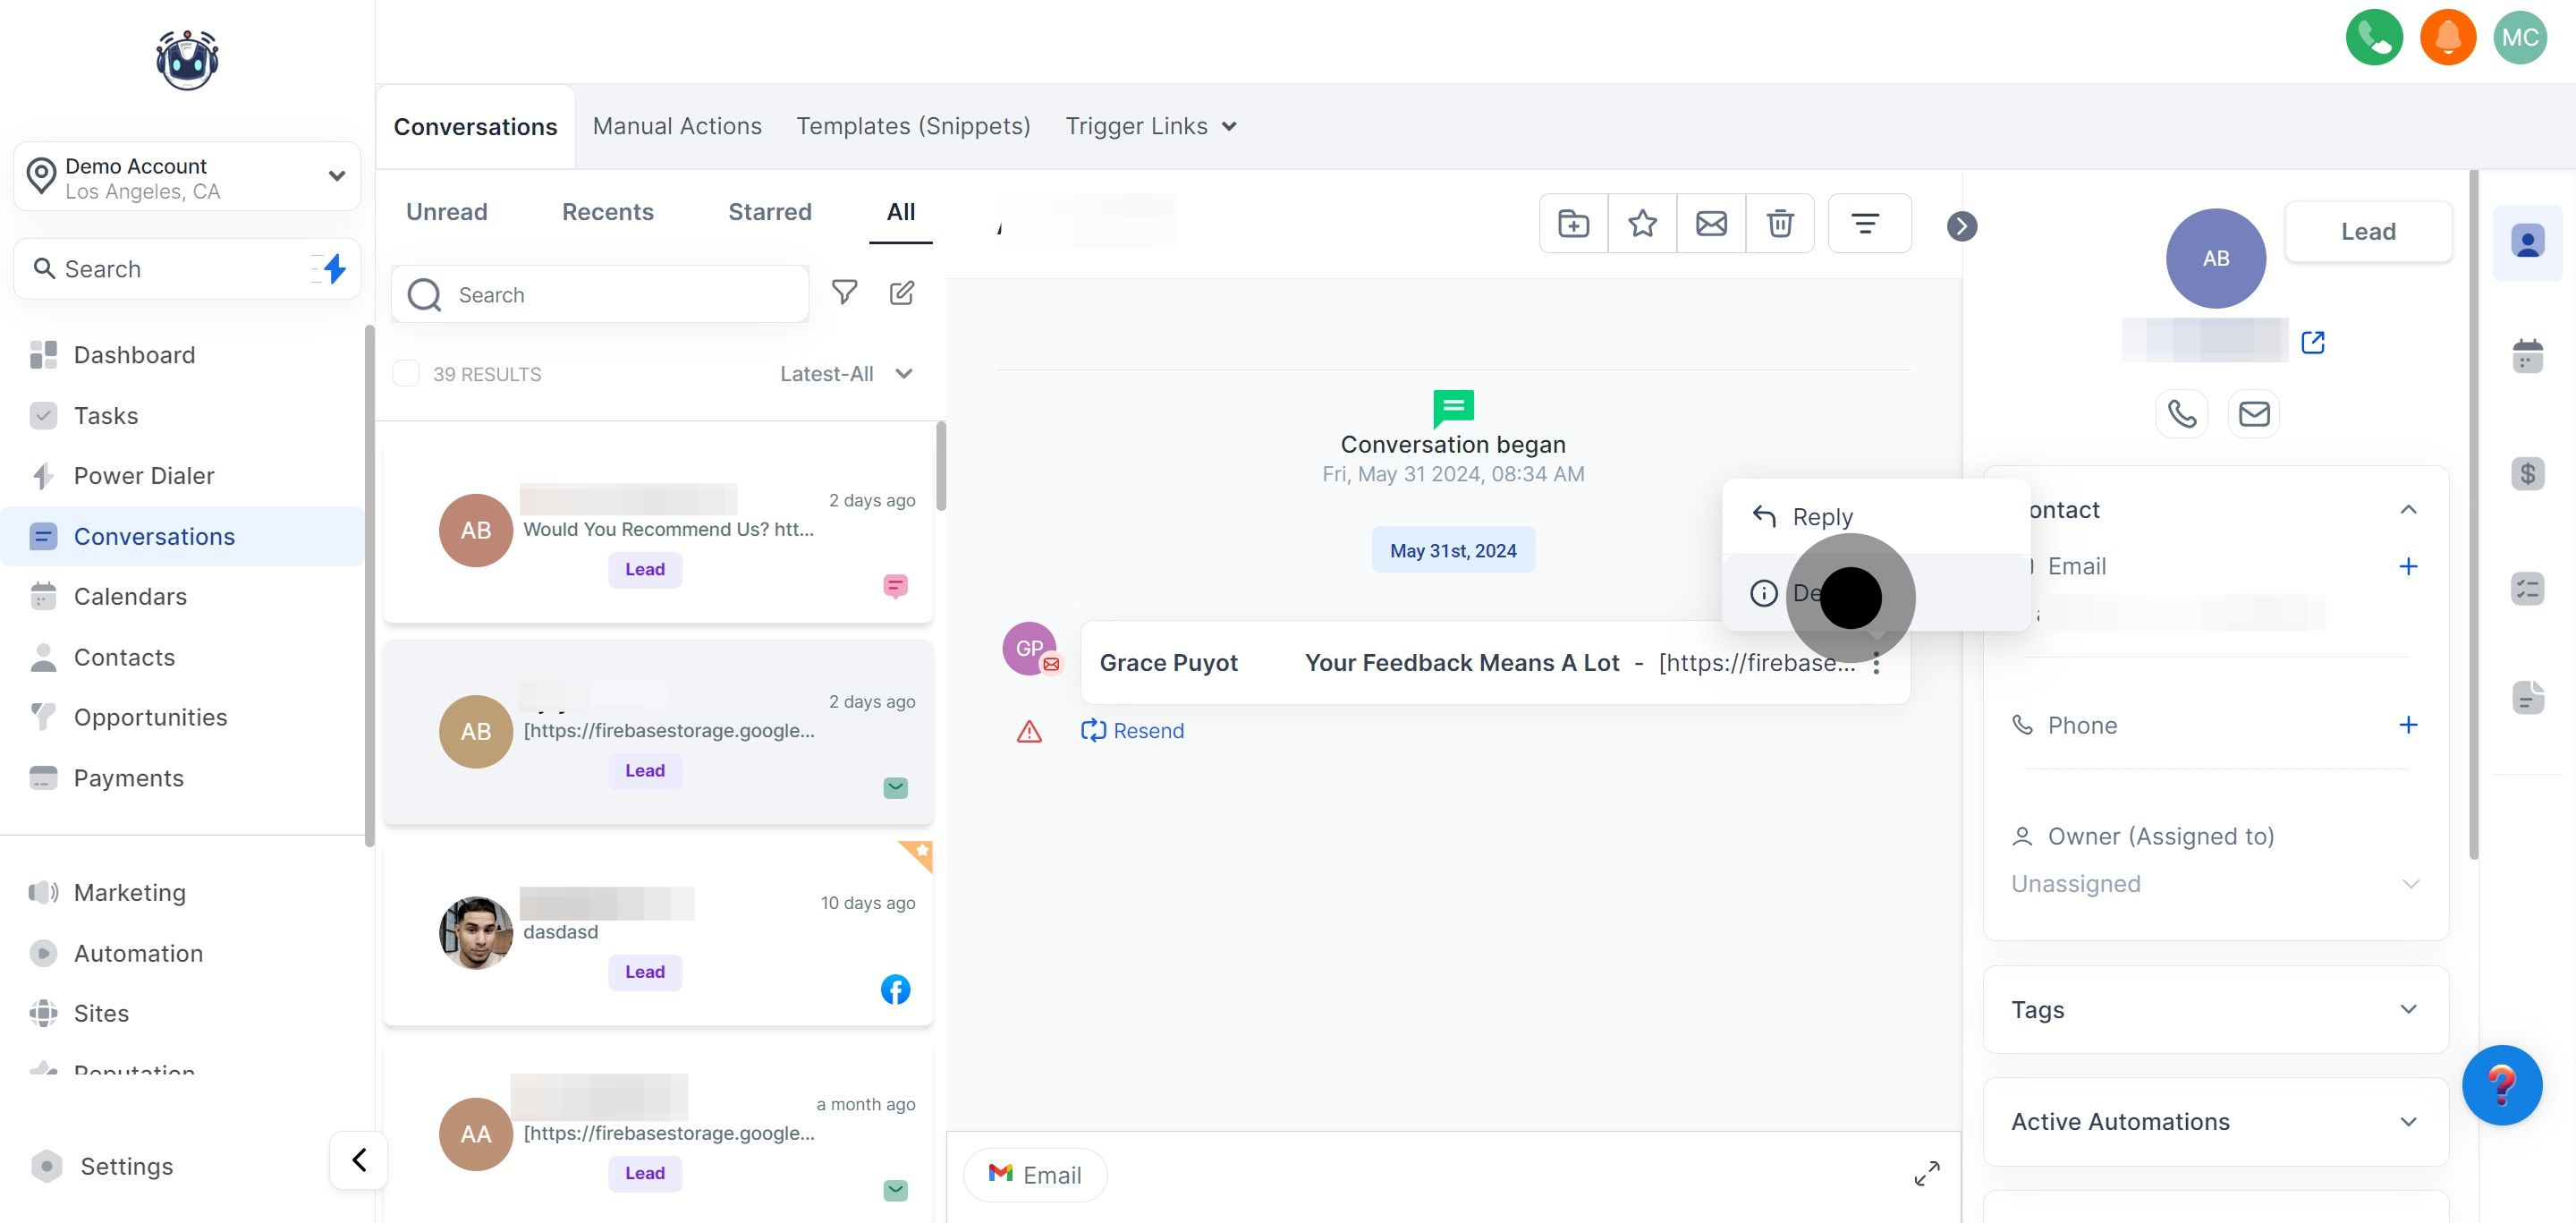
Task: Switch to the Starred tab
Action: point(769,212)
